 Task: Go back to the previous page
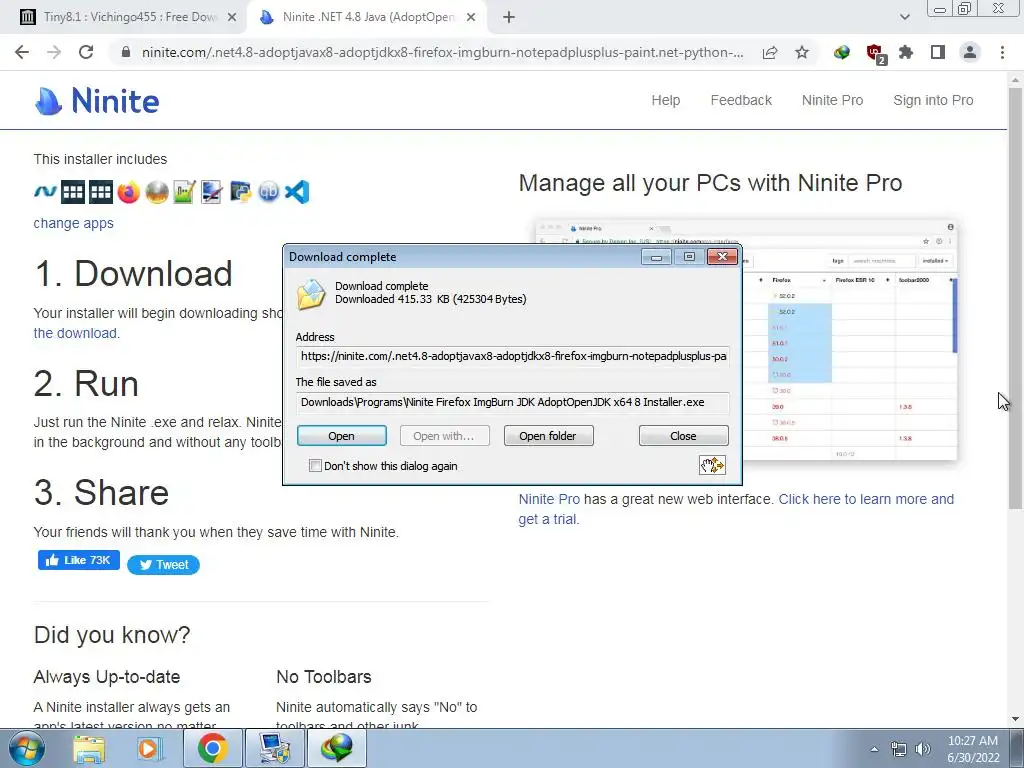[22, 52]
